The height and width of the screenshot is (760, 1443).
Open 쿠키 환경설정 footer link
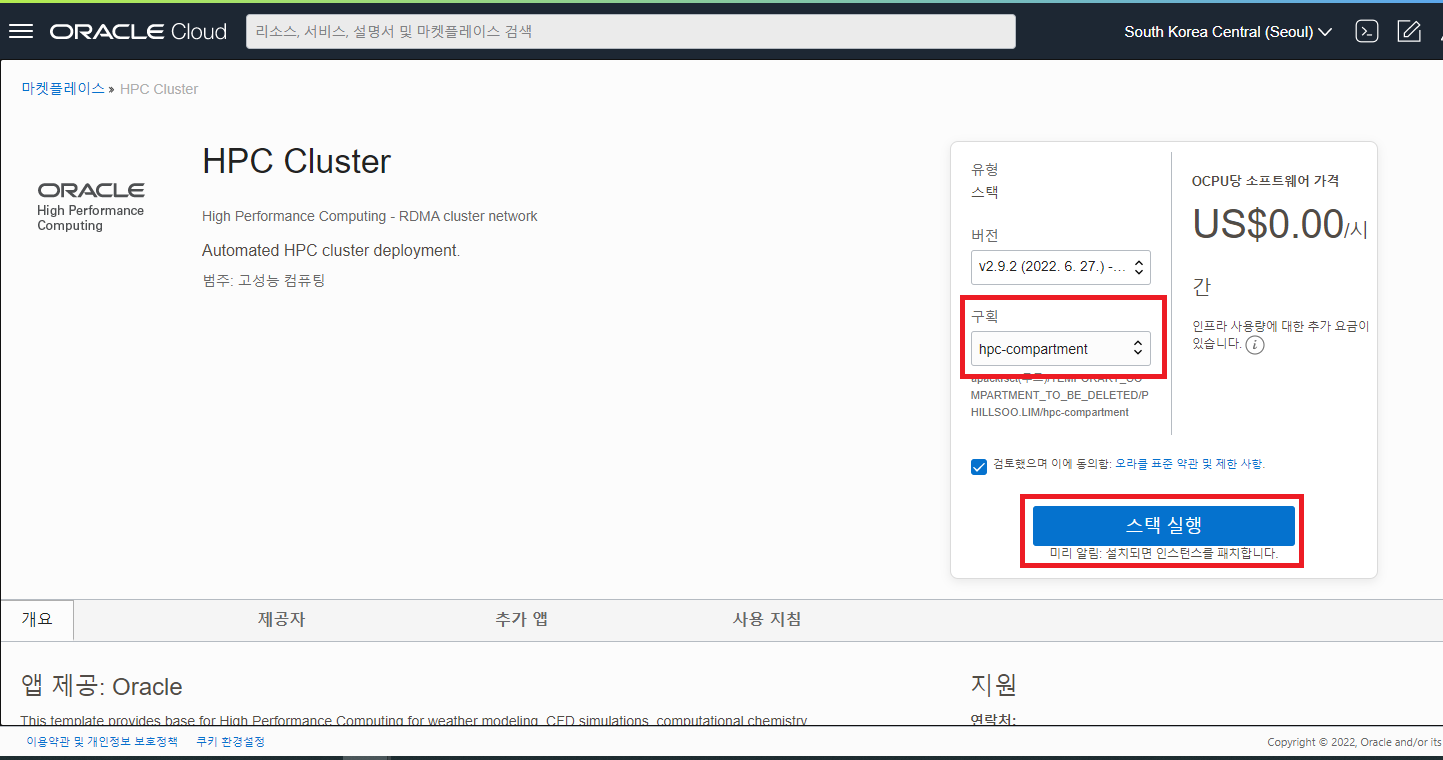point(230,742)
